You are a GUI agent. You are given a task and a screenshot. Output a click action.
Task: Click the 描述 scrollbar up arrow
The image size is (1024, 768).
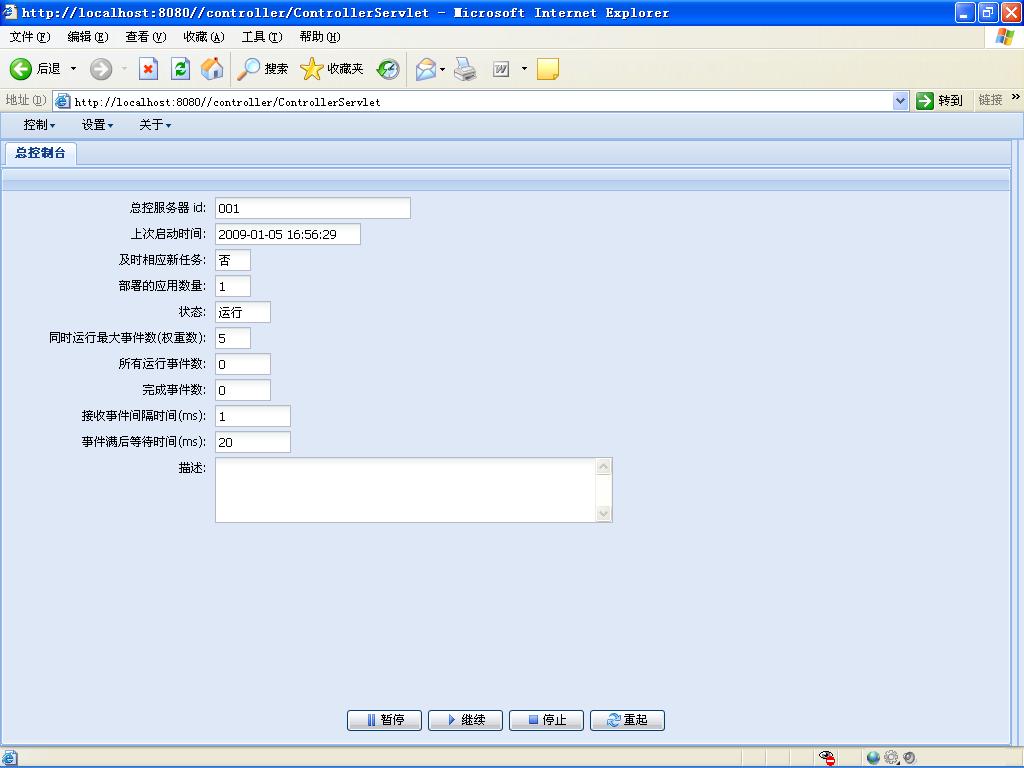click(603, 466)
